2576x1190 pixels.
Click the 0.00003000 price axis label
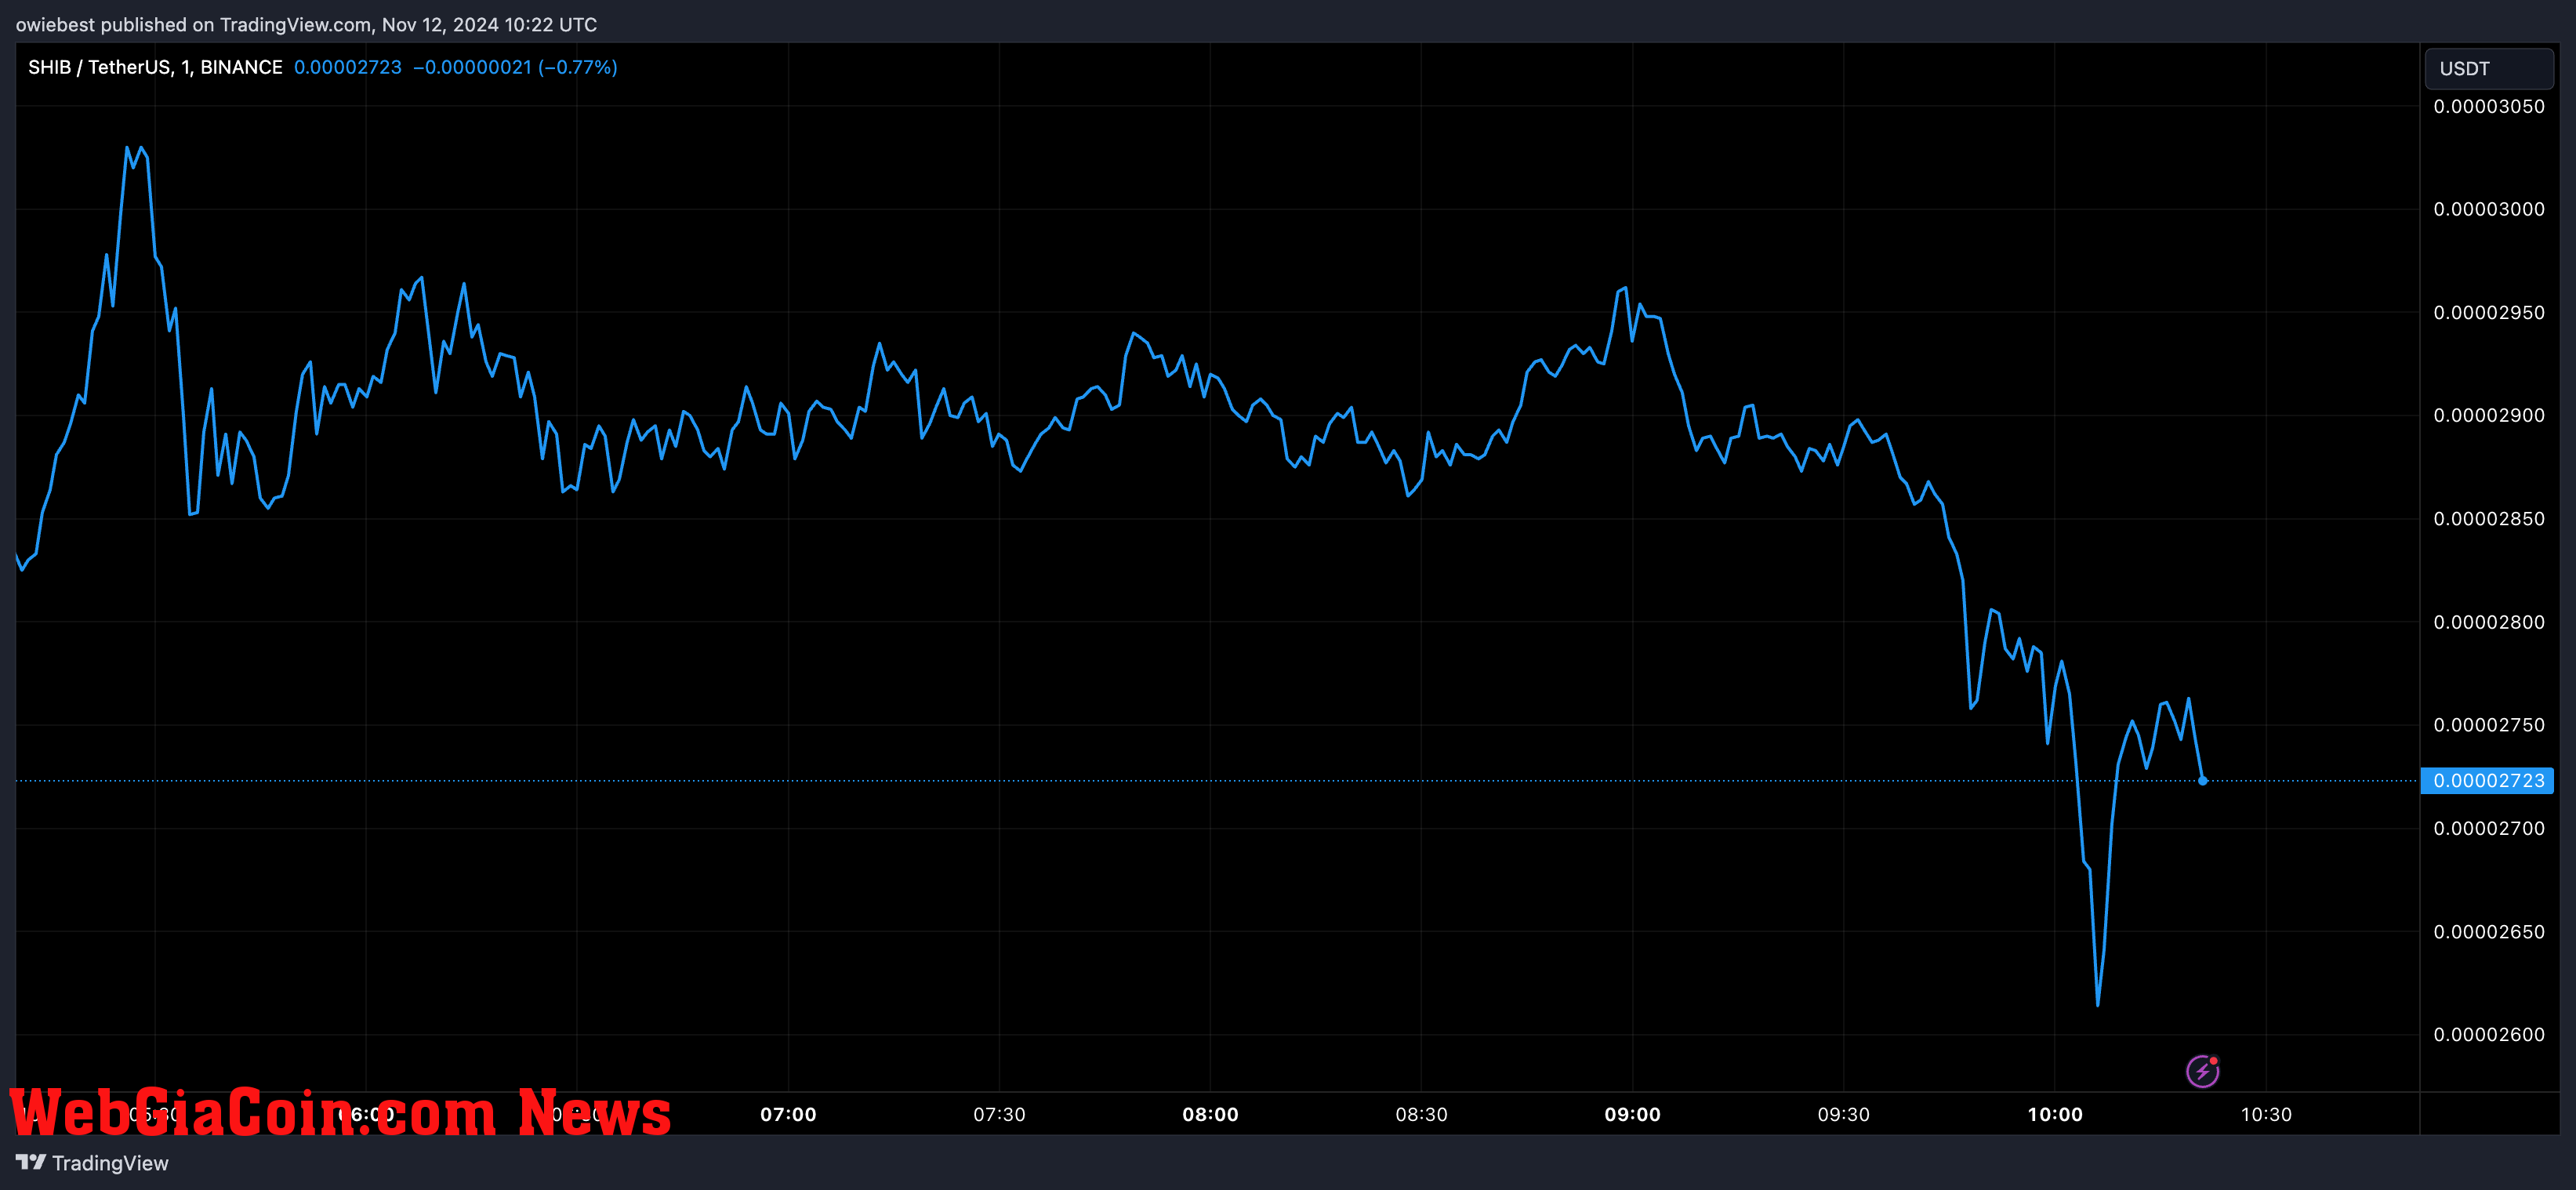(x=2489, y=209)
